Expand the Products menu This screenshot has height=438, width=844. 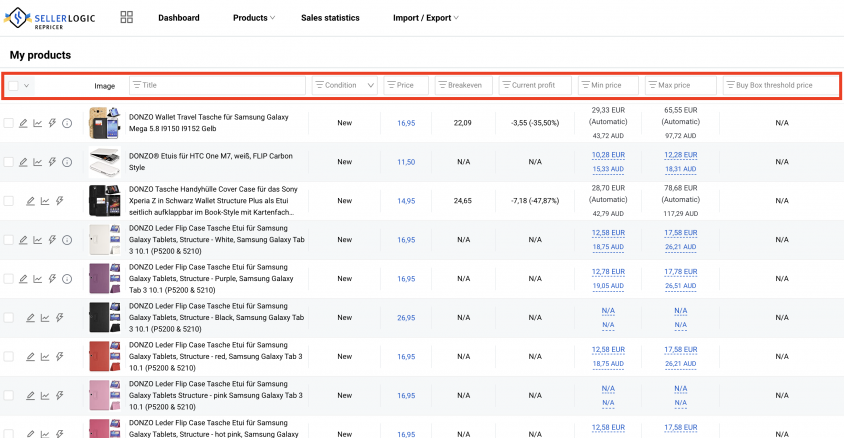click(254, 18)
